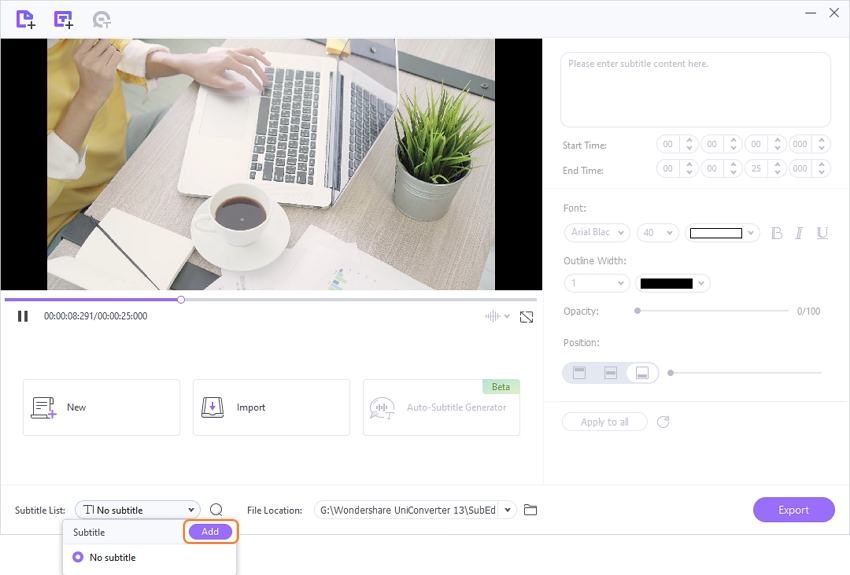Click the add file icon in top toolbar
850x575 pixels.
click(25, 20)
